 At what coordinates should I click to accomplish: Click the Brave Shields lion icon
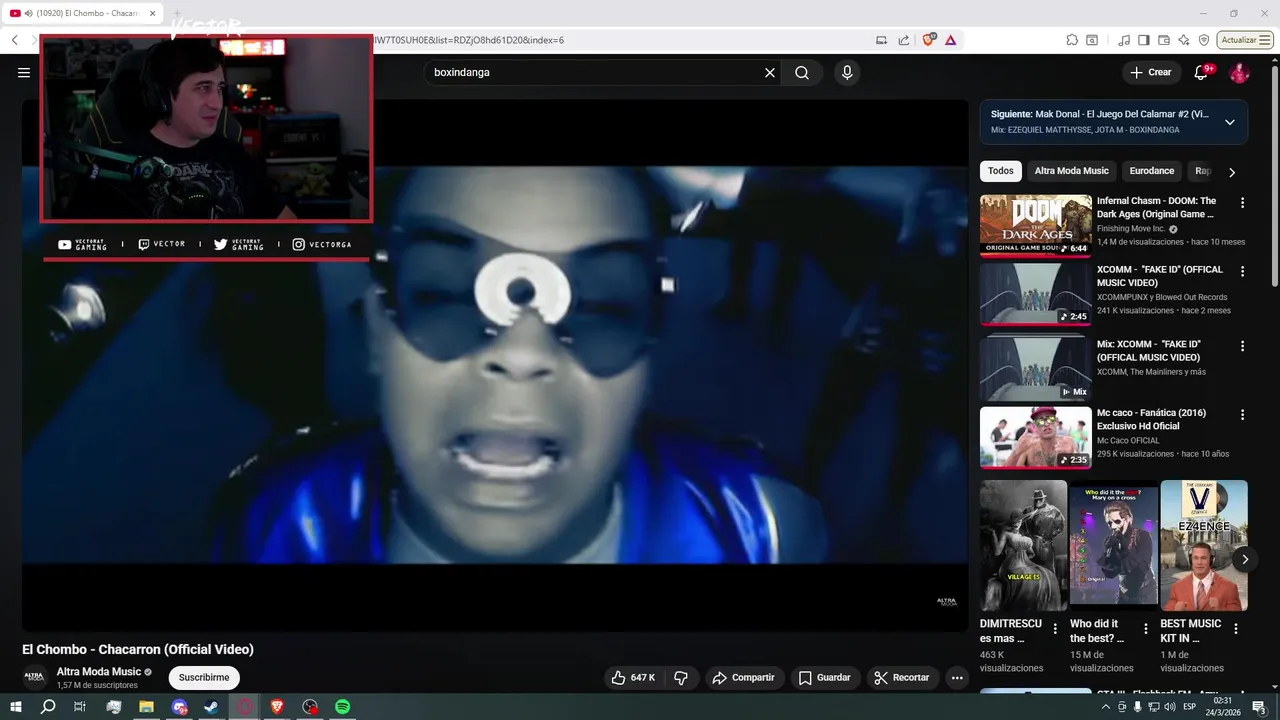point(929,40)
